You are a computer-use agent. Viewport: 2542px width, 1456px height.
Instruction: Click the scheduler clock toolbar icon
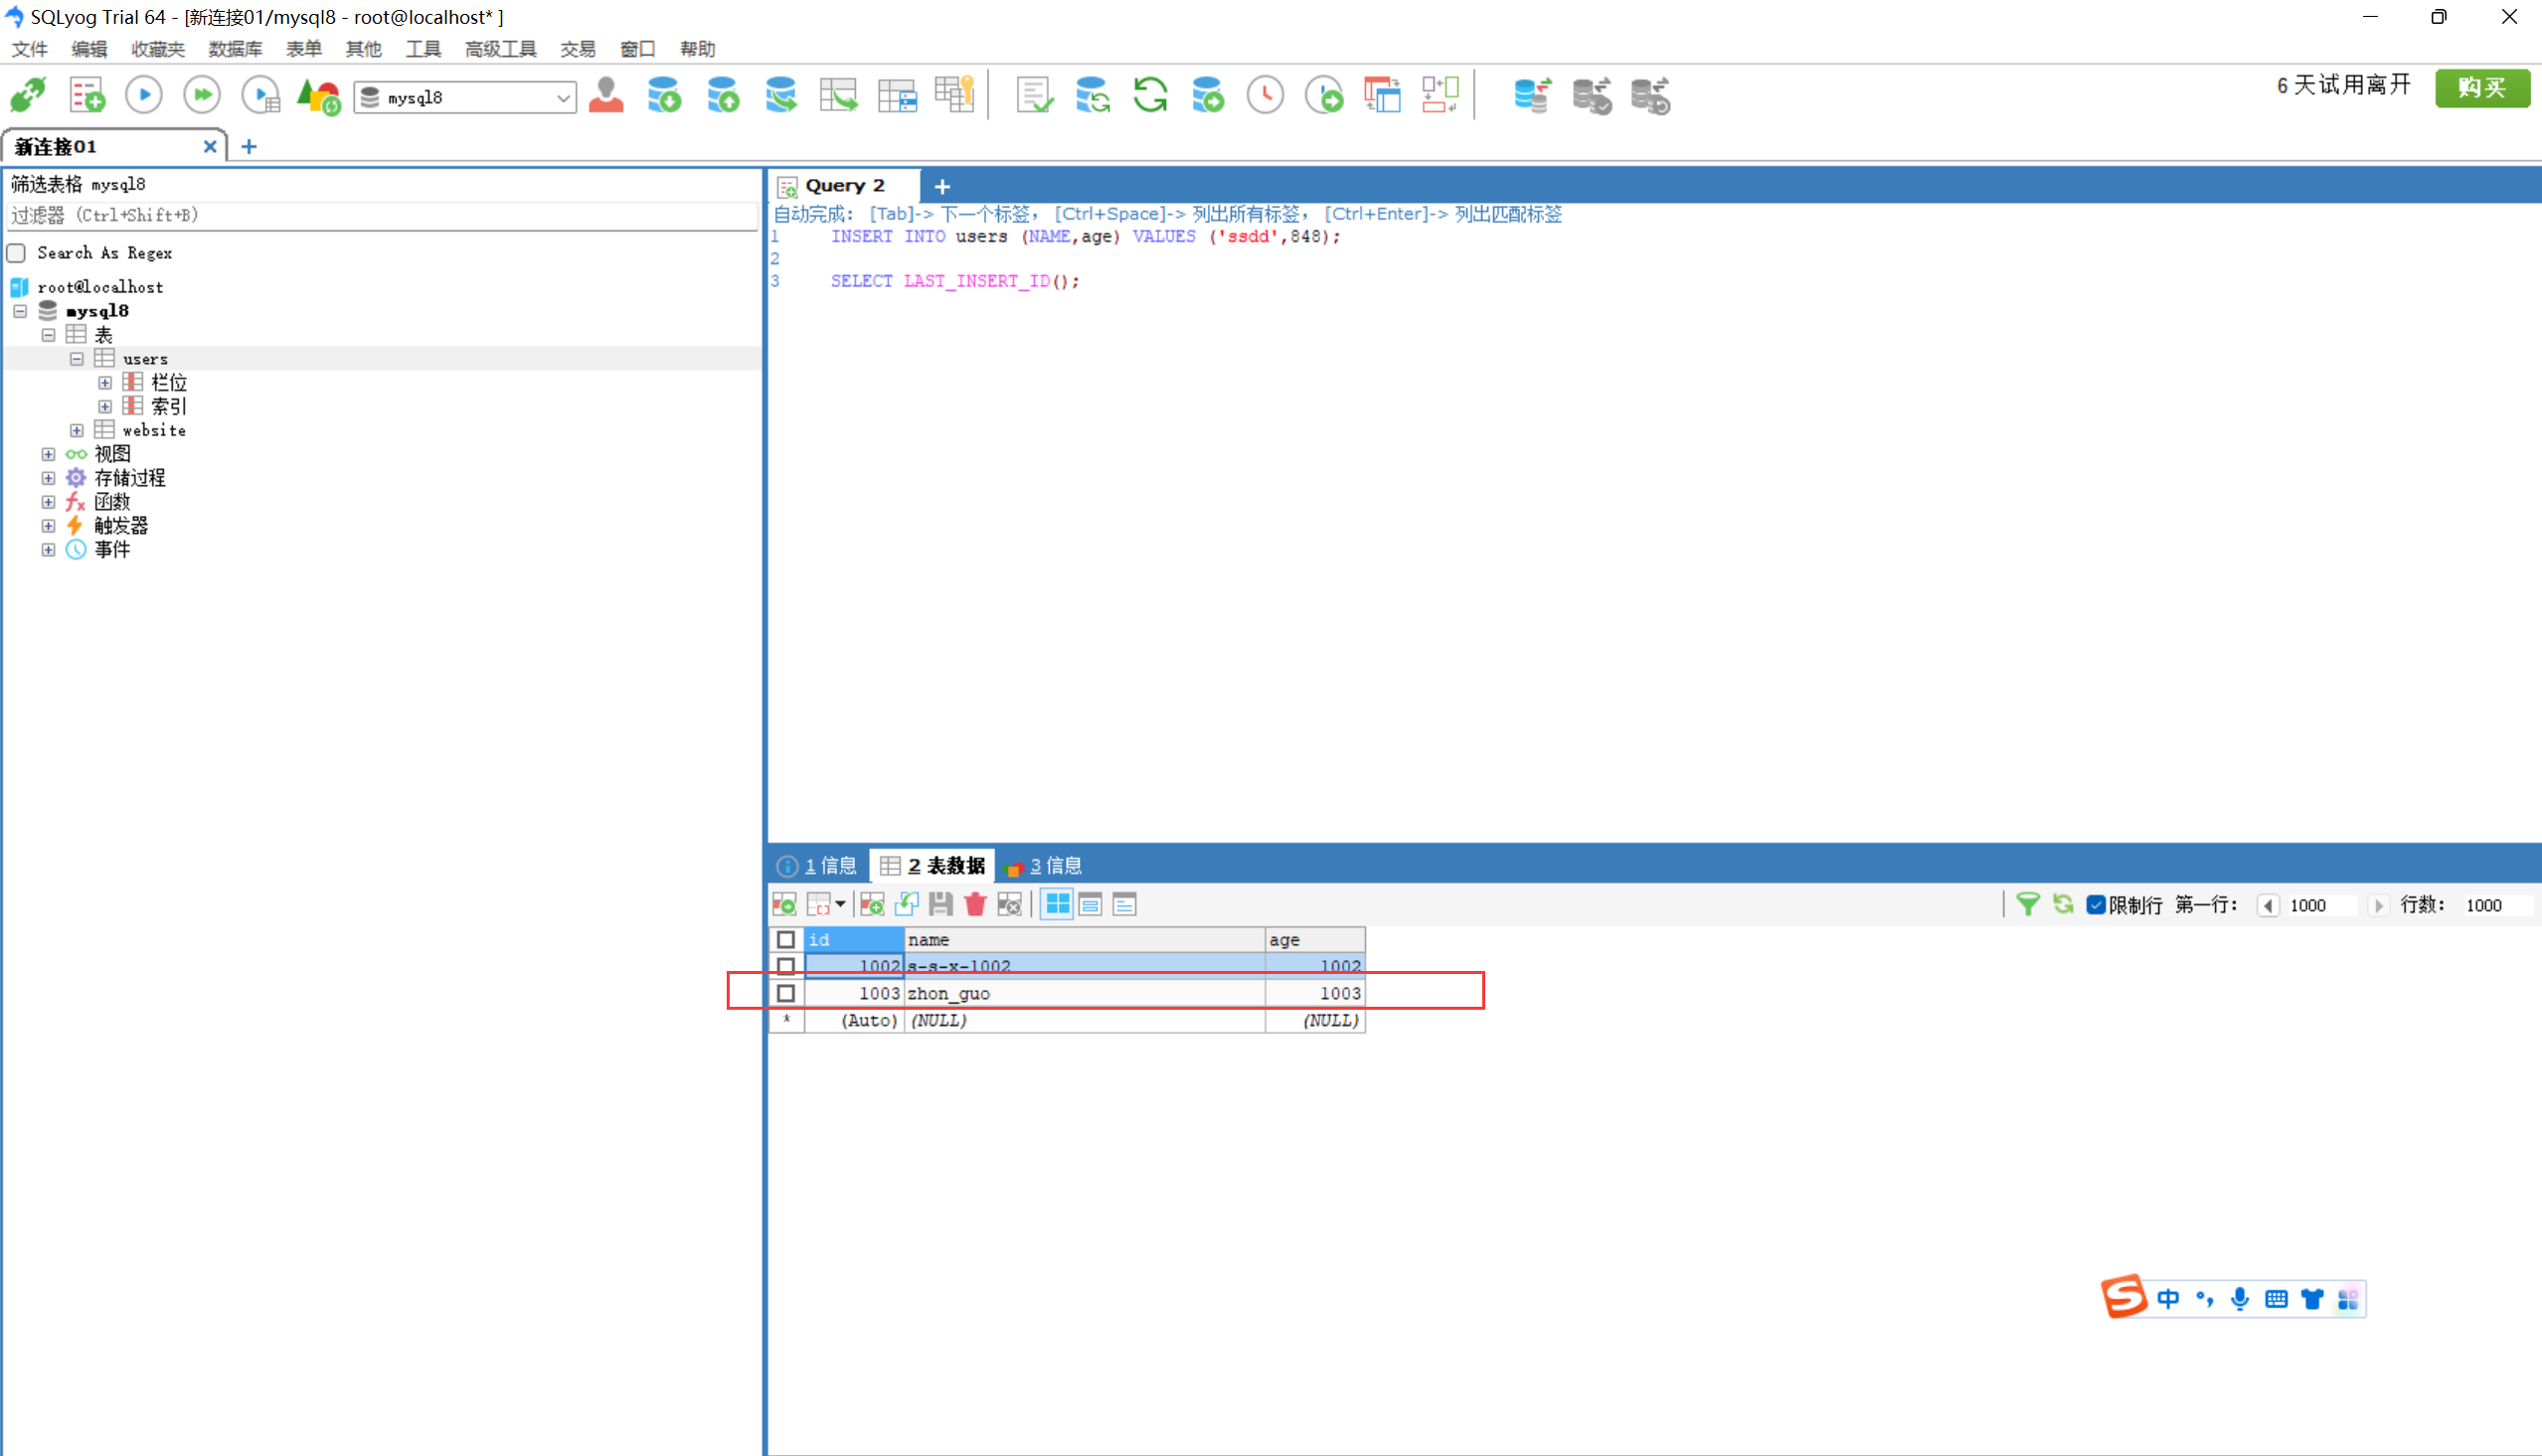tap(1265, 96)
